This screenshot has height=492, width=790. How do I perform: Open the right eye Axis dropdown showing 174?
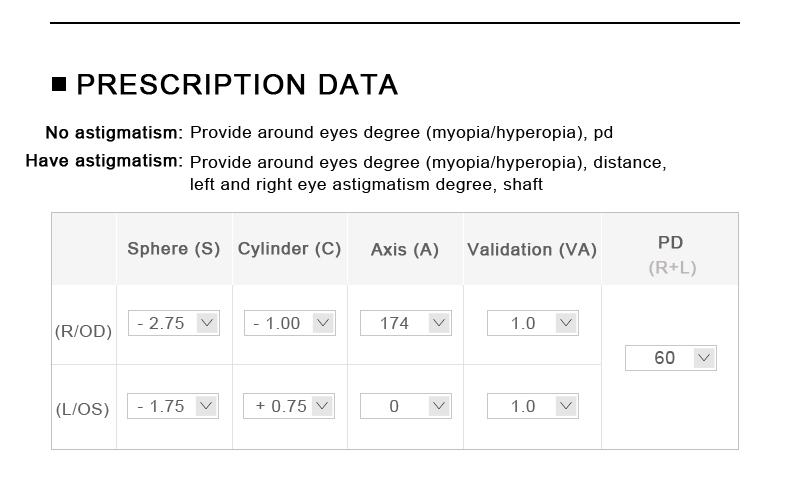406,323
